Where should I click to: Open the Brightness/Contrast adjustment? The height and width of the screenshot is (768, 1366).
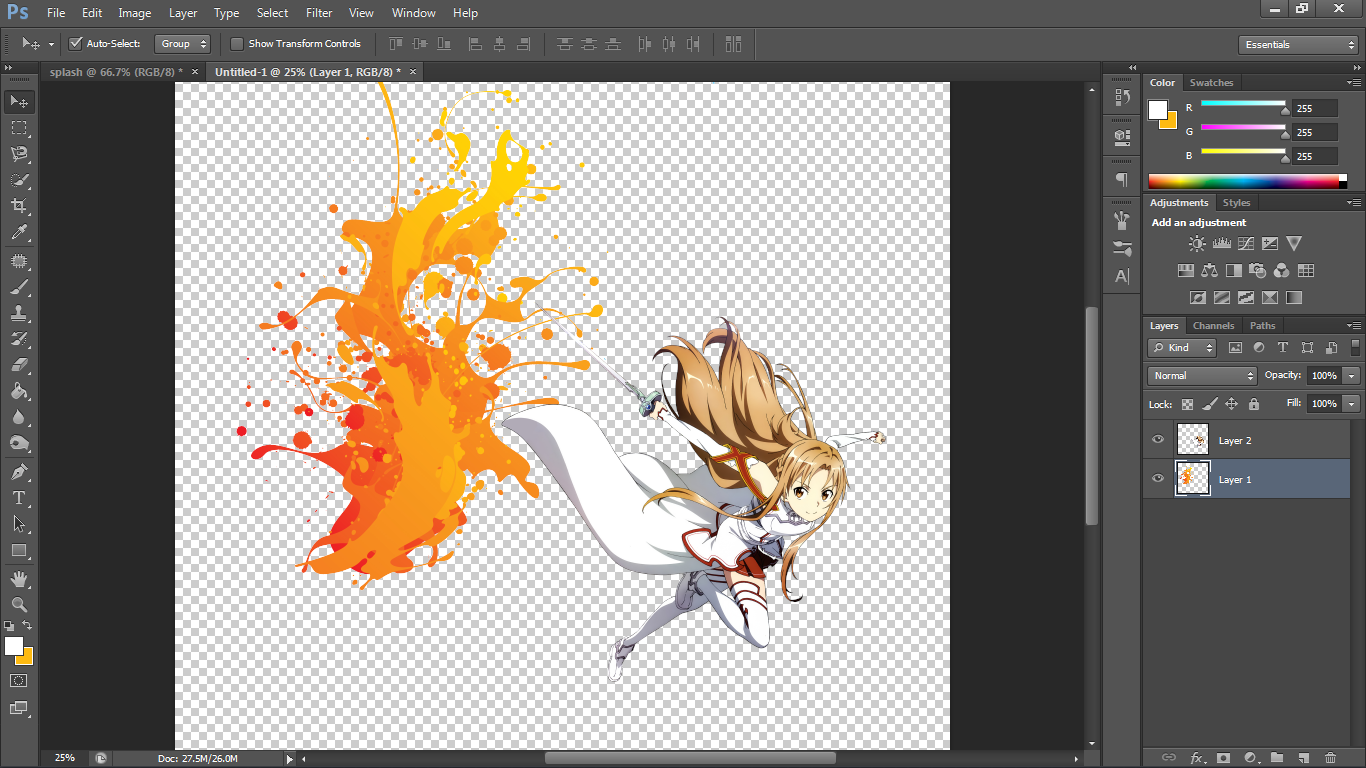pos(1197,242)
